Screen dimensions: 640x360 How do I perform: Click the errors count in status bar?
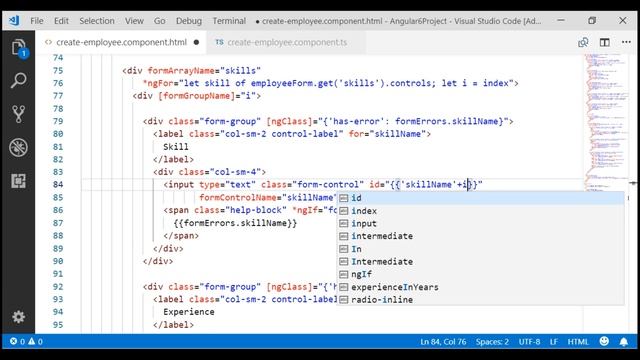(x=17, y=341)
